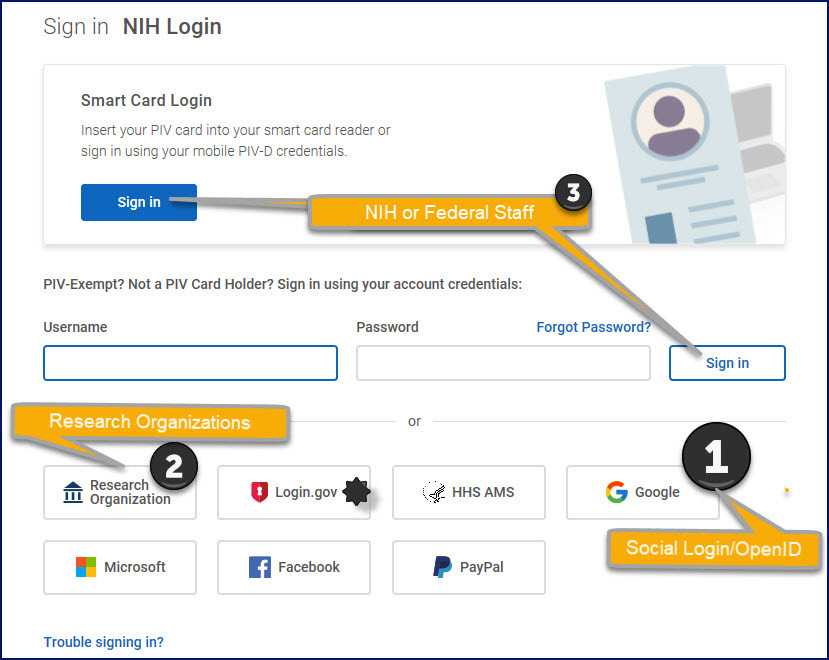Click the Google logo icon
The width and height of the screenshot is (829, 660).
[x=616, y=492]
